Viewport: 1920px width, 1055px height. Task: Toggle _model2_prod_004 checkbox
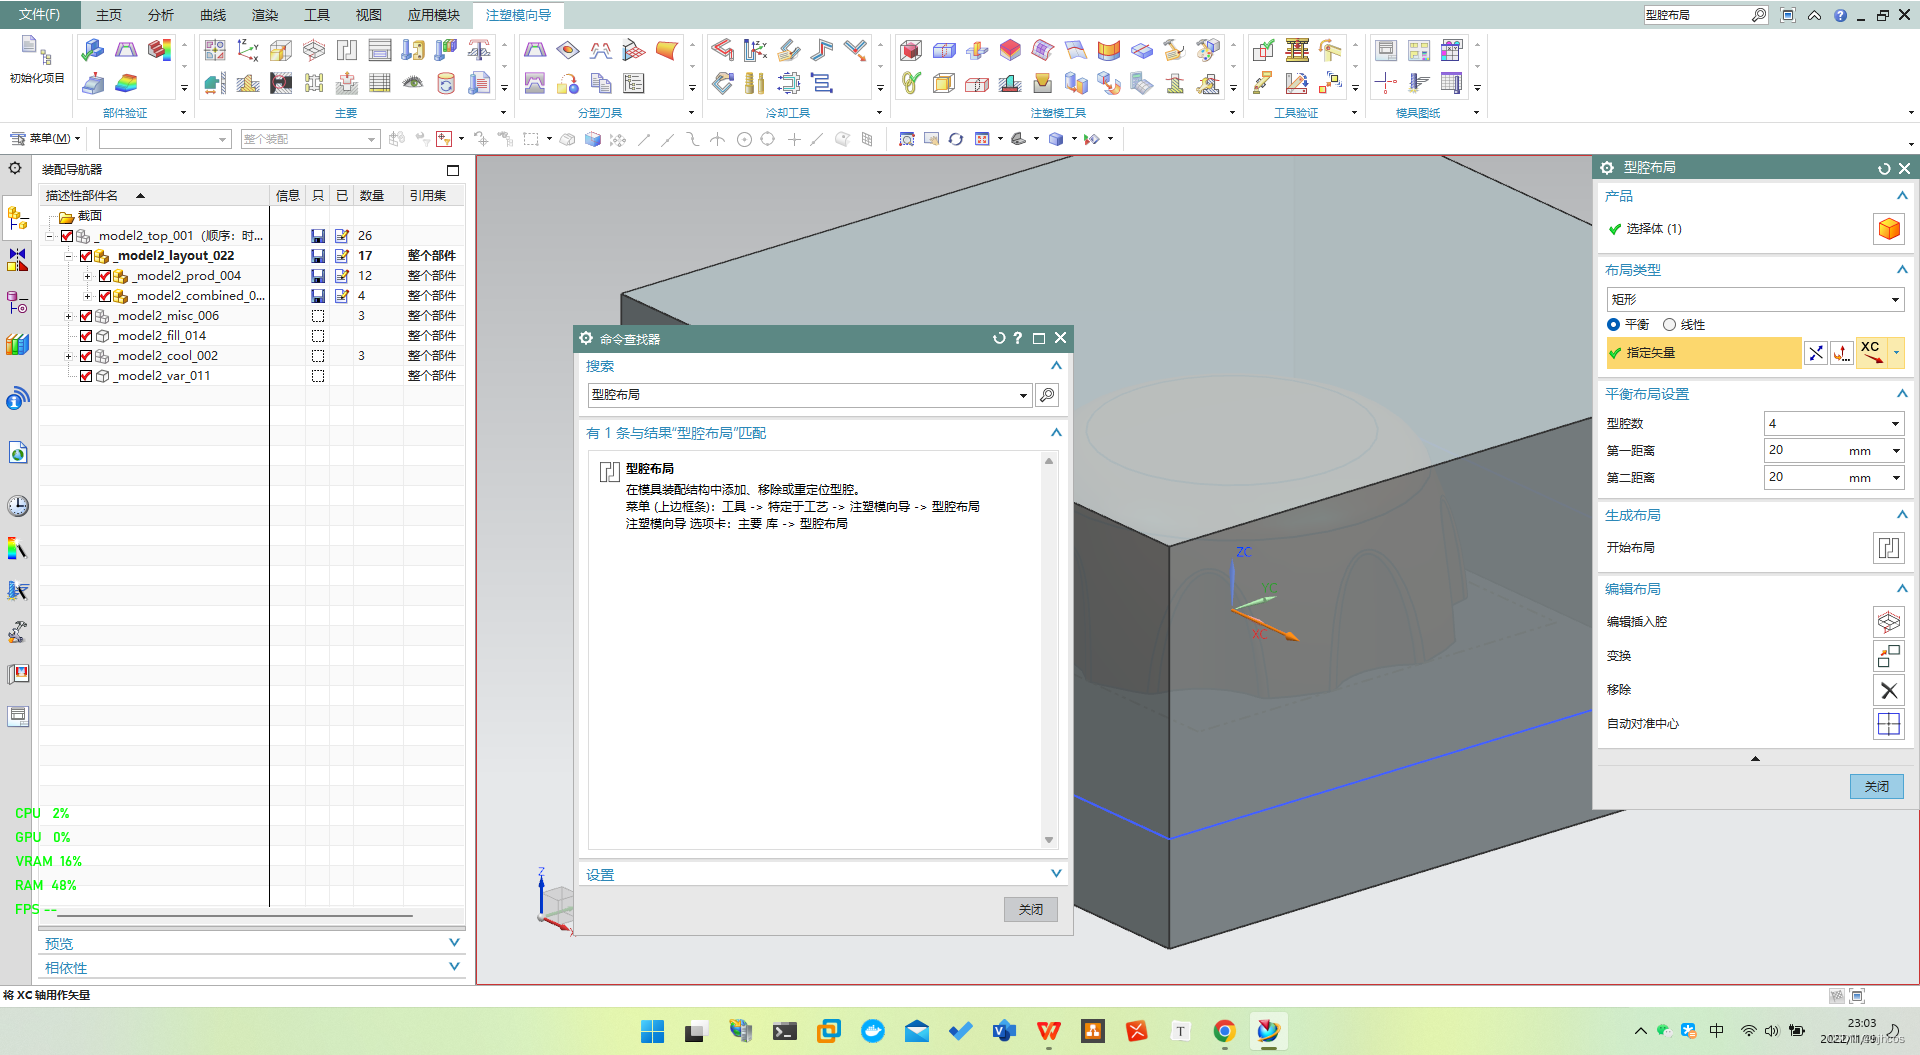[105, 276]
